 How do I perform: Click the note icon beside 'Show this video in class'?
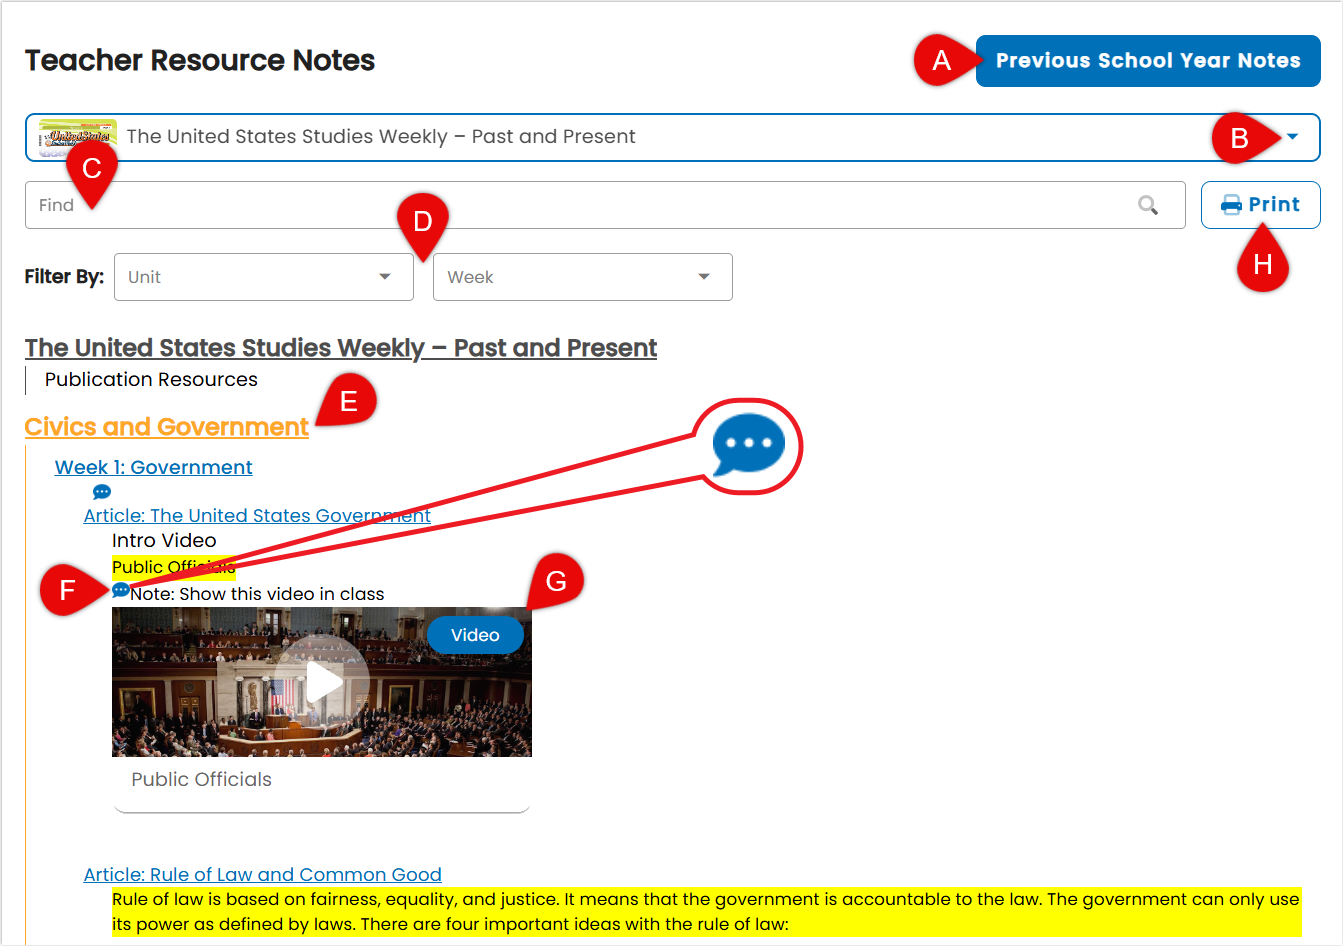click(120, 591)
